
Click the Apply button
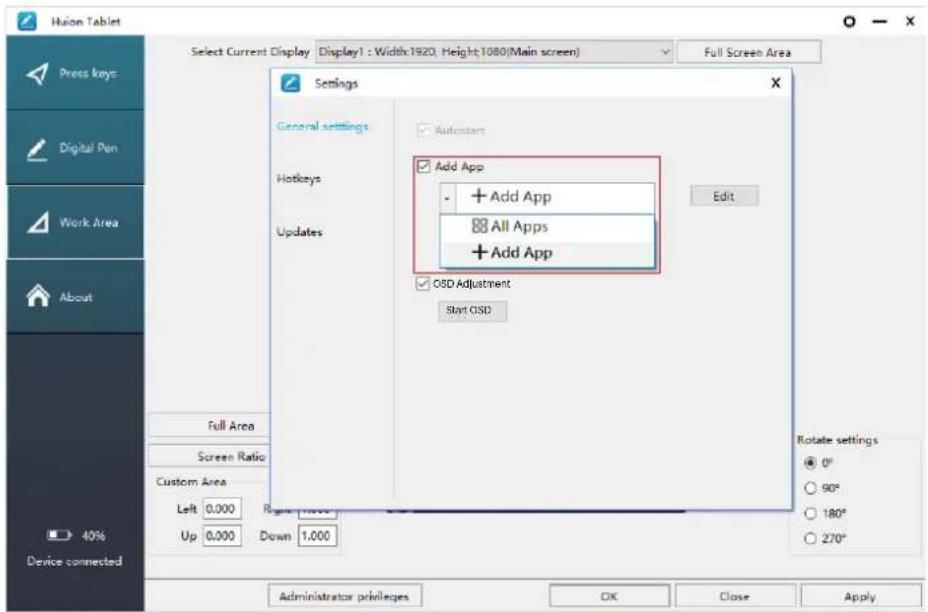860,596
